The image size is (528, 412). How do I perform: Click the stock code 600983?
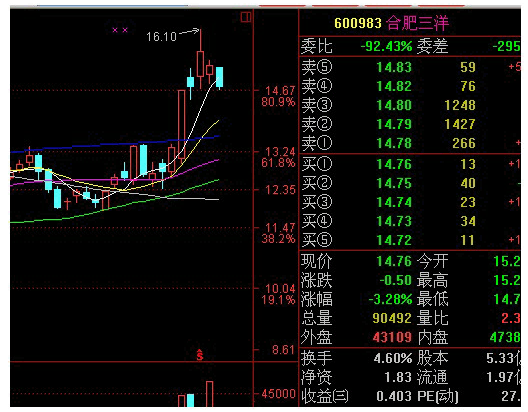[358, 23]
